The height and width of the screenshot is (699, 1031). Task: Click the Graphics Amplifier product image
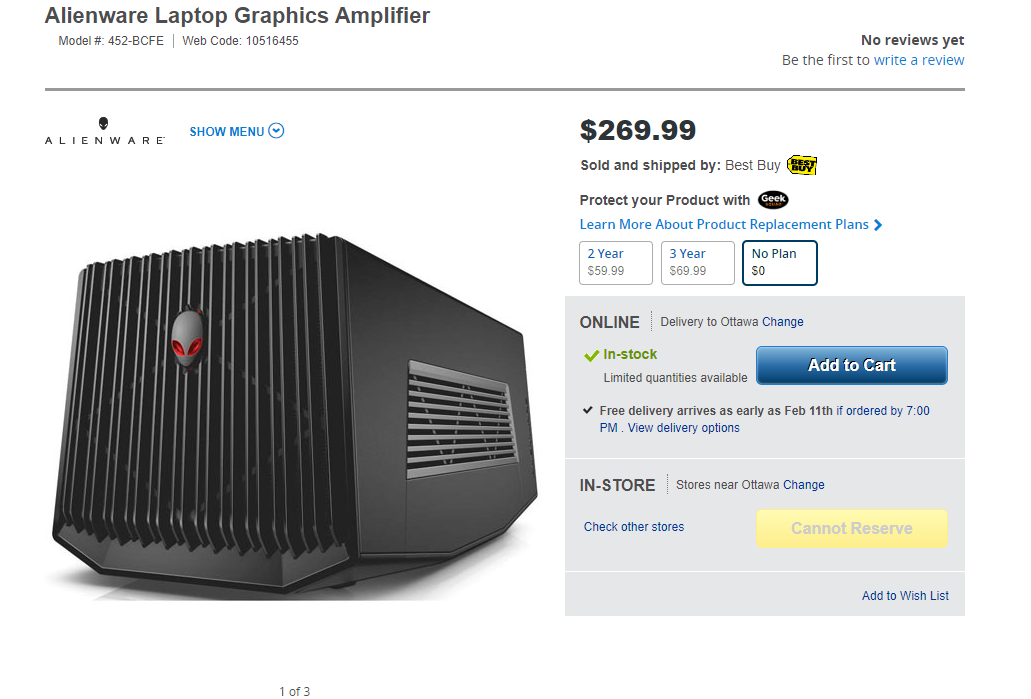click(295, 414)
